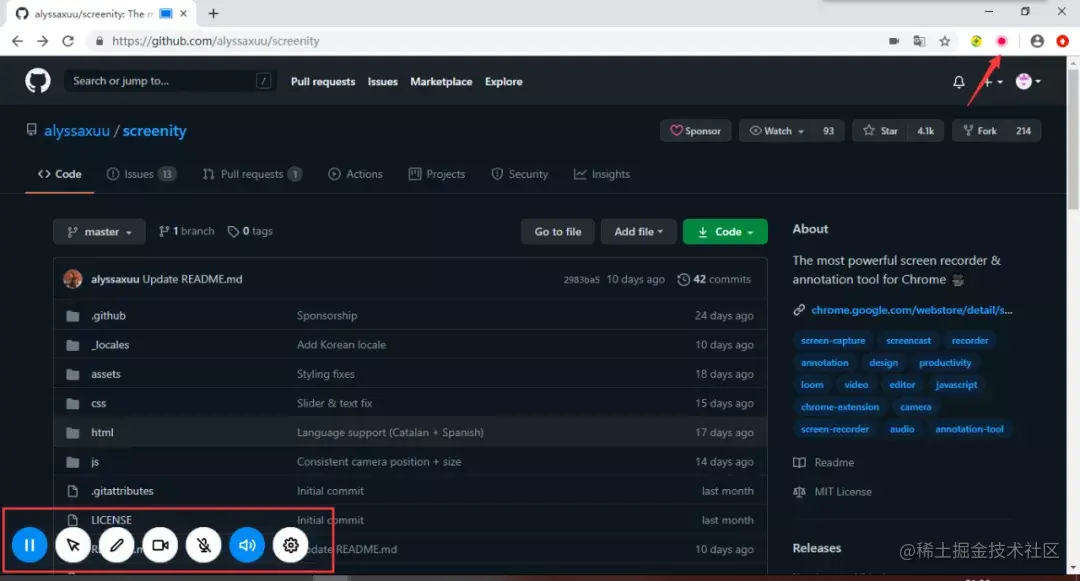Image resolution: width=1080 pixels, height=581 pixels.
Task: Open a new browser tab
Action: pos(214,14)
